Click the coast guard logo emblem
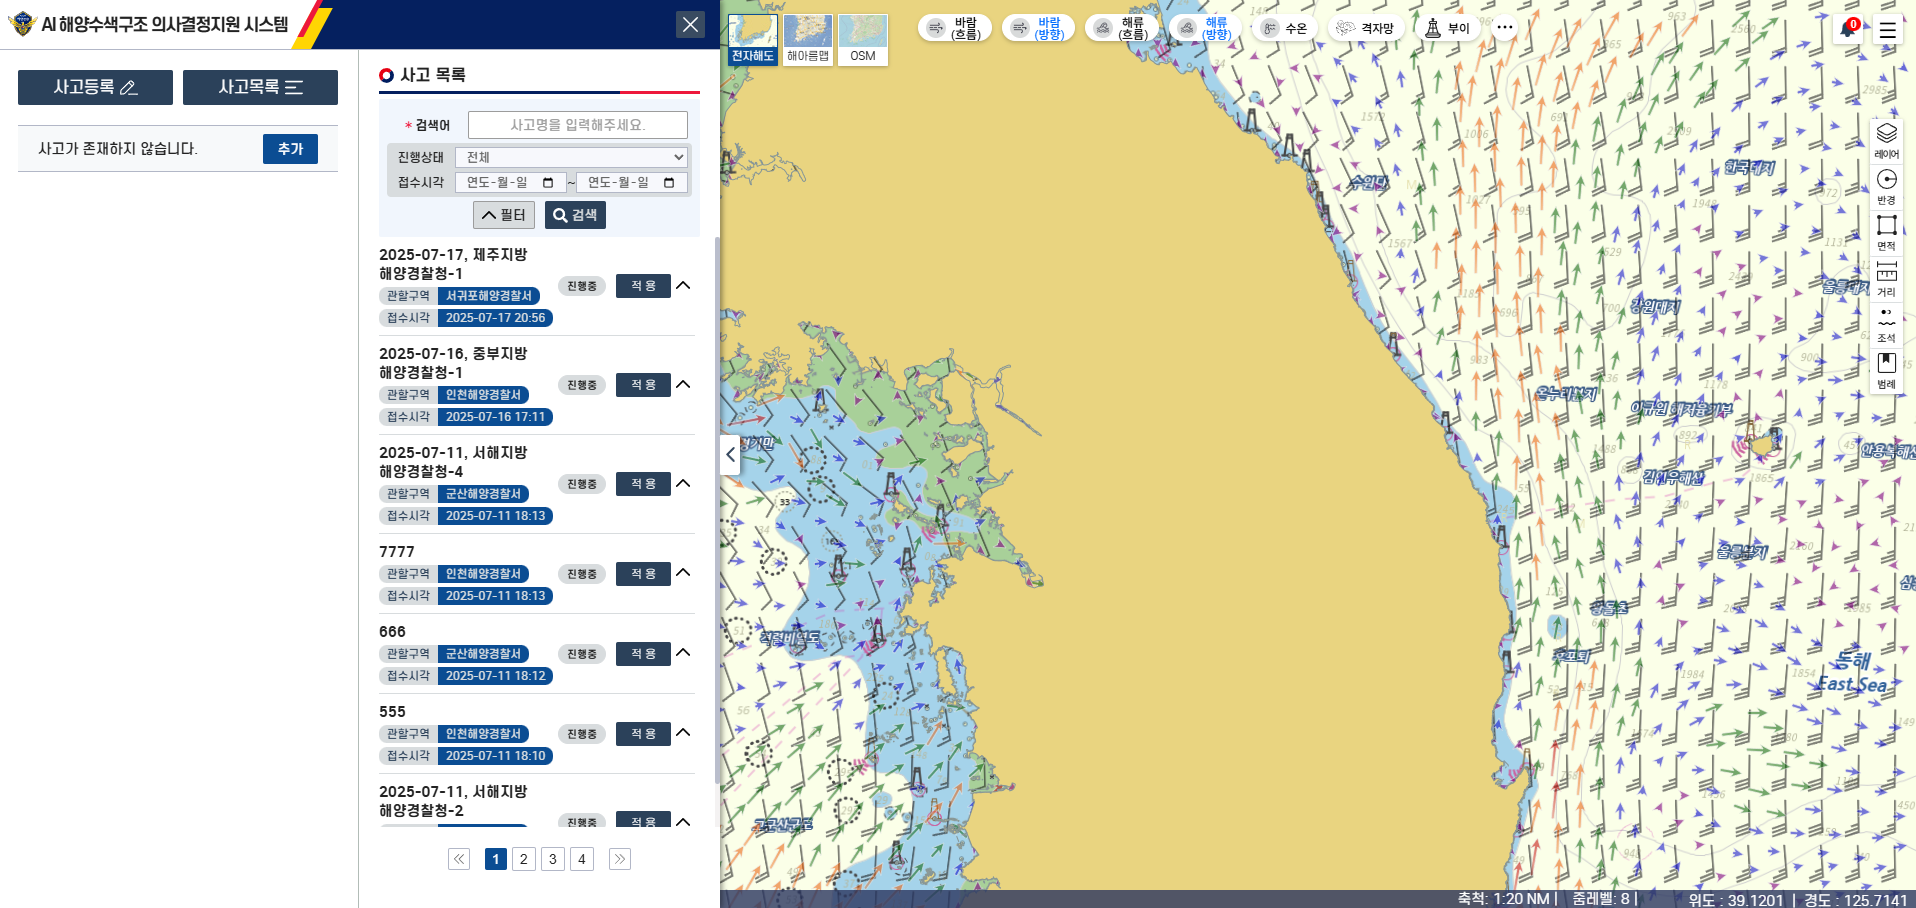This screenshot has height=908, width=1916. [21, 24]
